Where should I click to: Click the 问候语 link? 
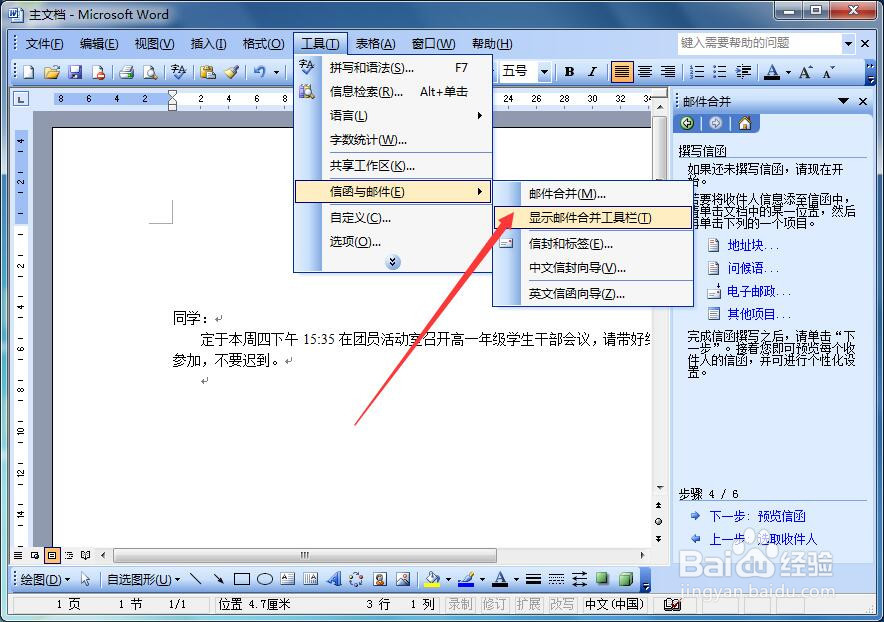click(753, 268)
